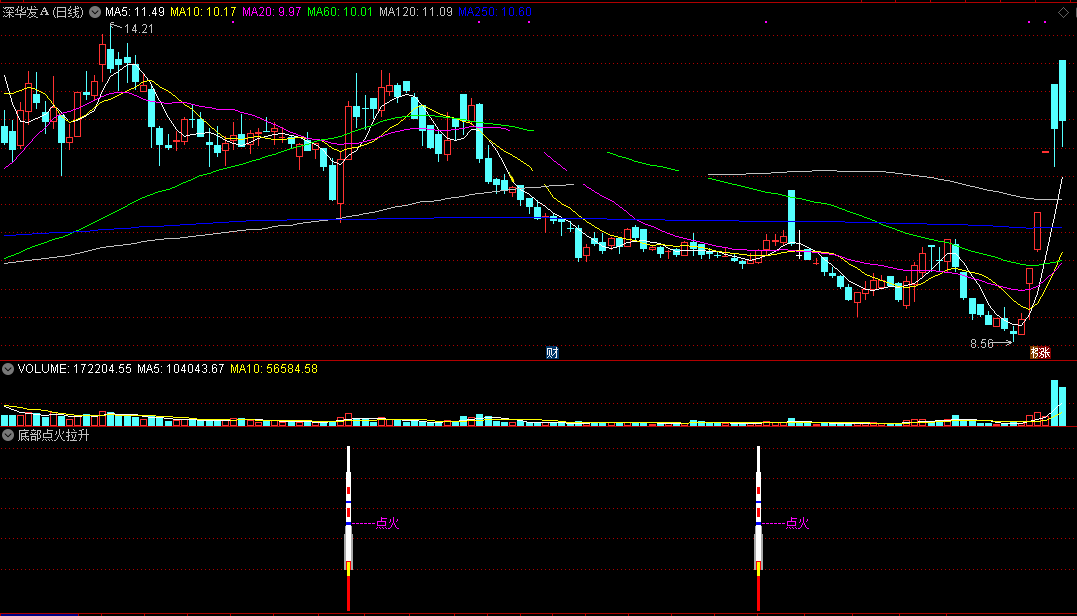Click the volume MA5: 104043.67 label
Screen dimensions: 1077x616
(x=181, y=369)
